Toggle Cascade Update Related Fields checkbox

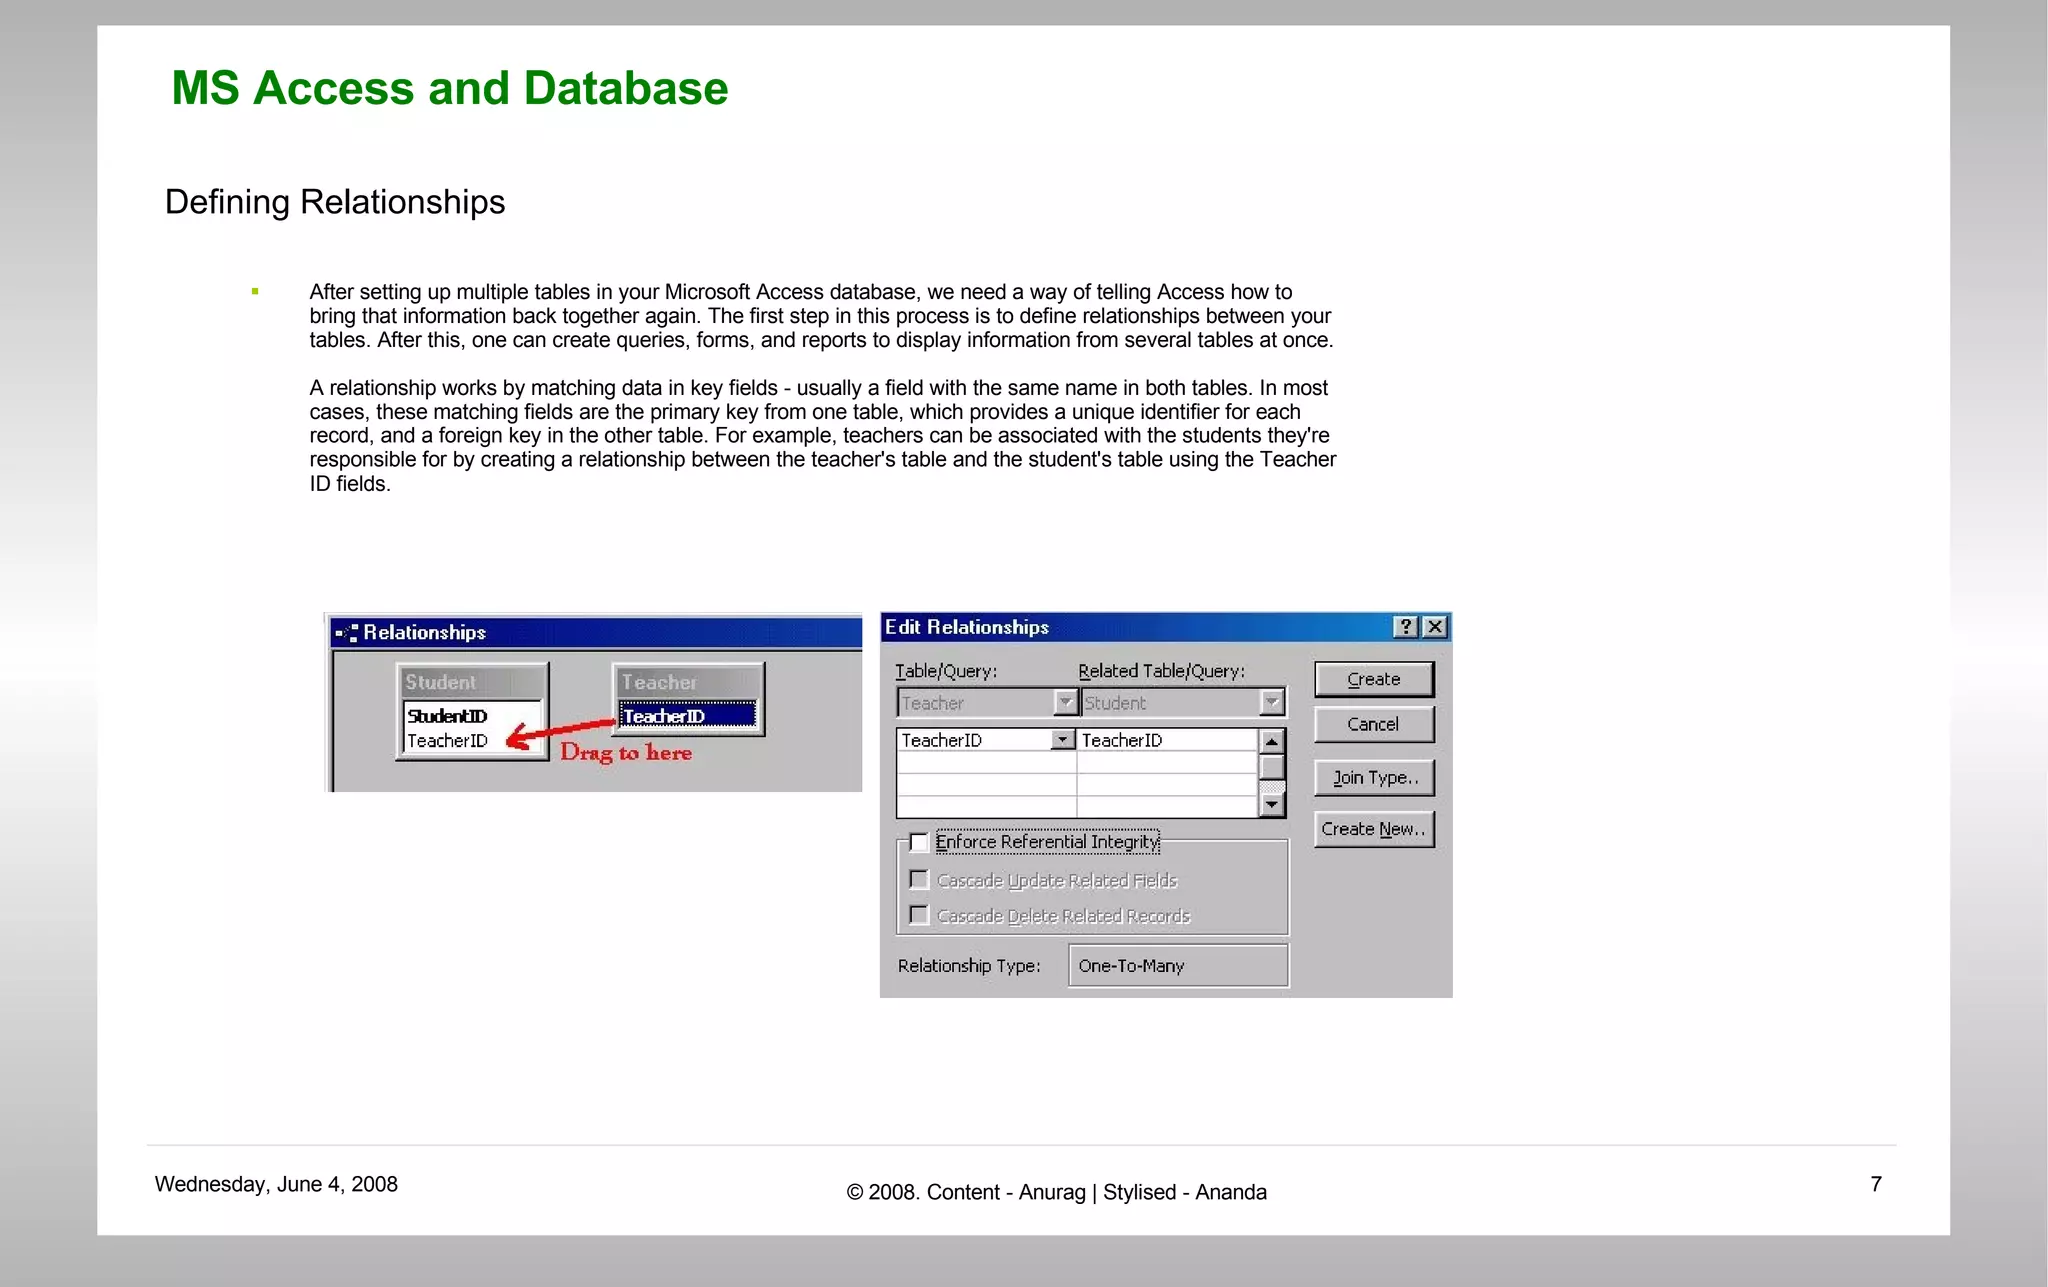919,880
